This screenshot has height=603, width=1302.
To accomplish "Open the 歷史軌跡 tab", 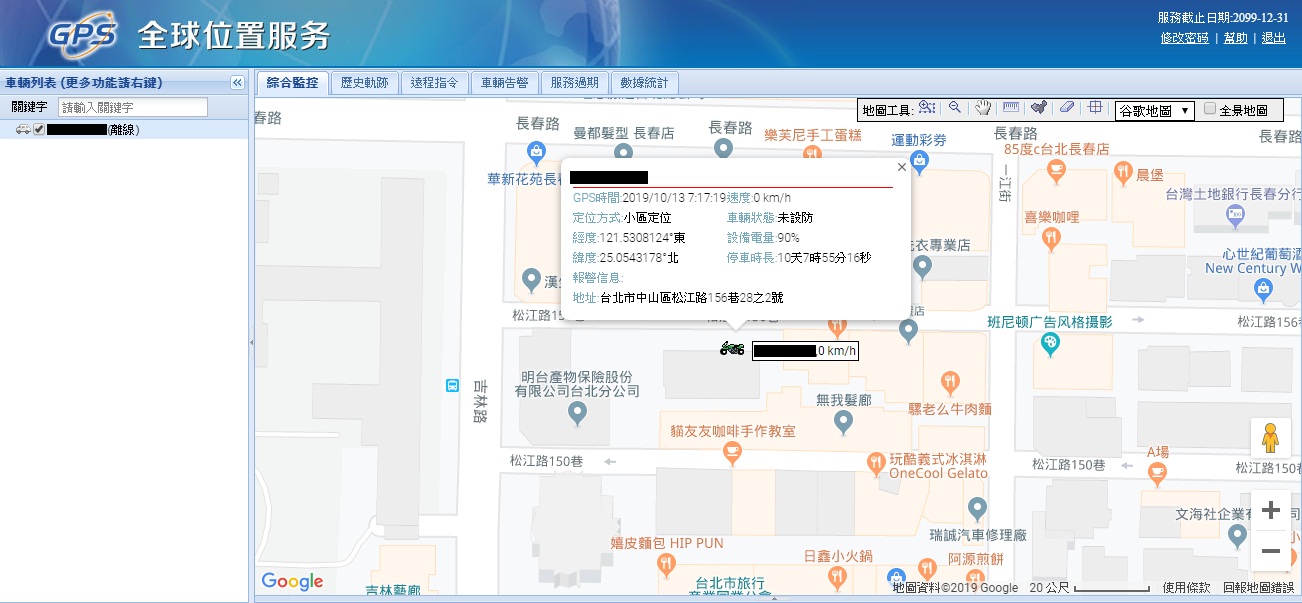I will coord(365,83).
